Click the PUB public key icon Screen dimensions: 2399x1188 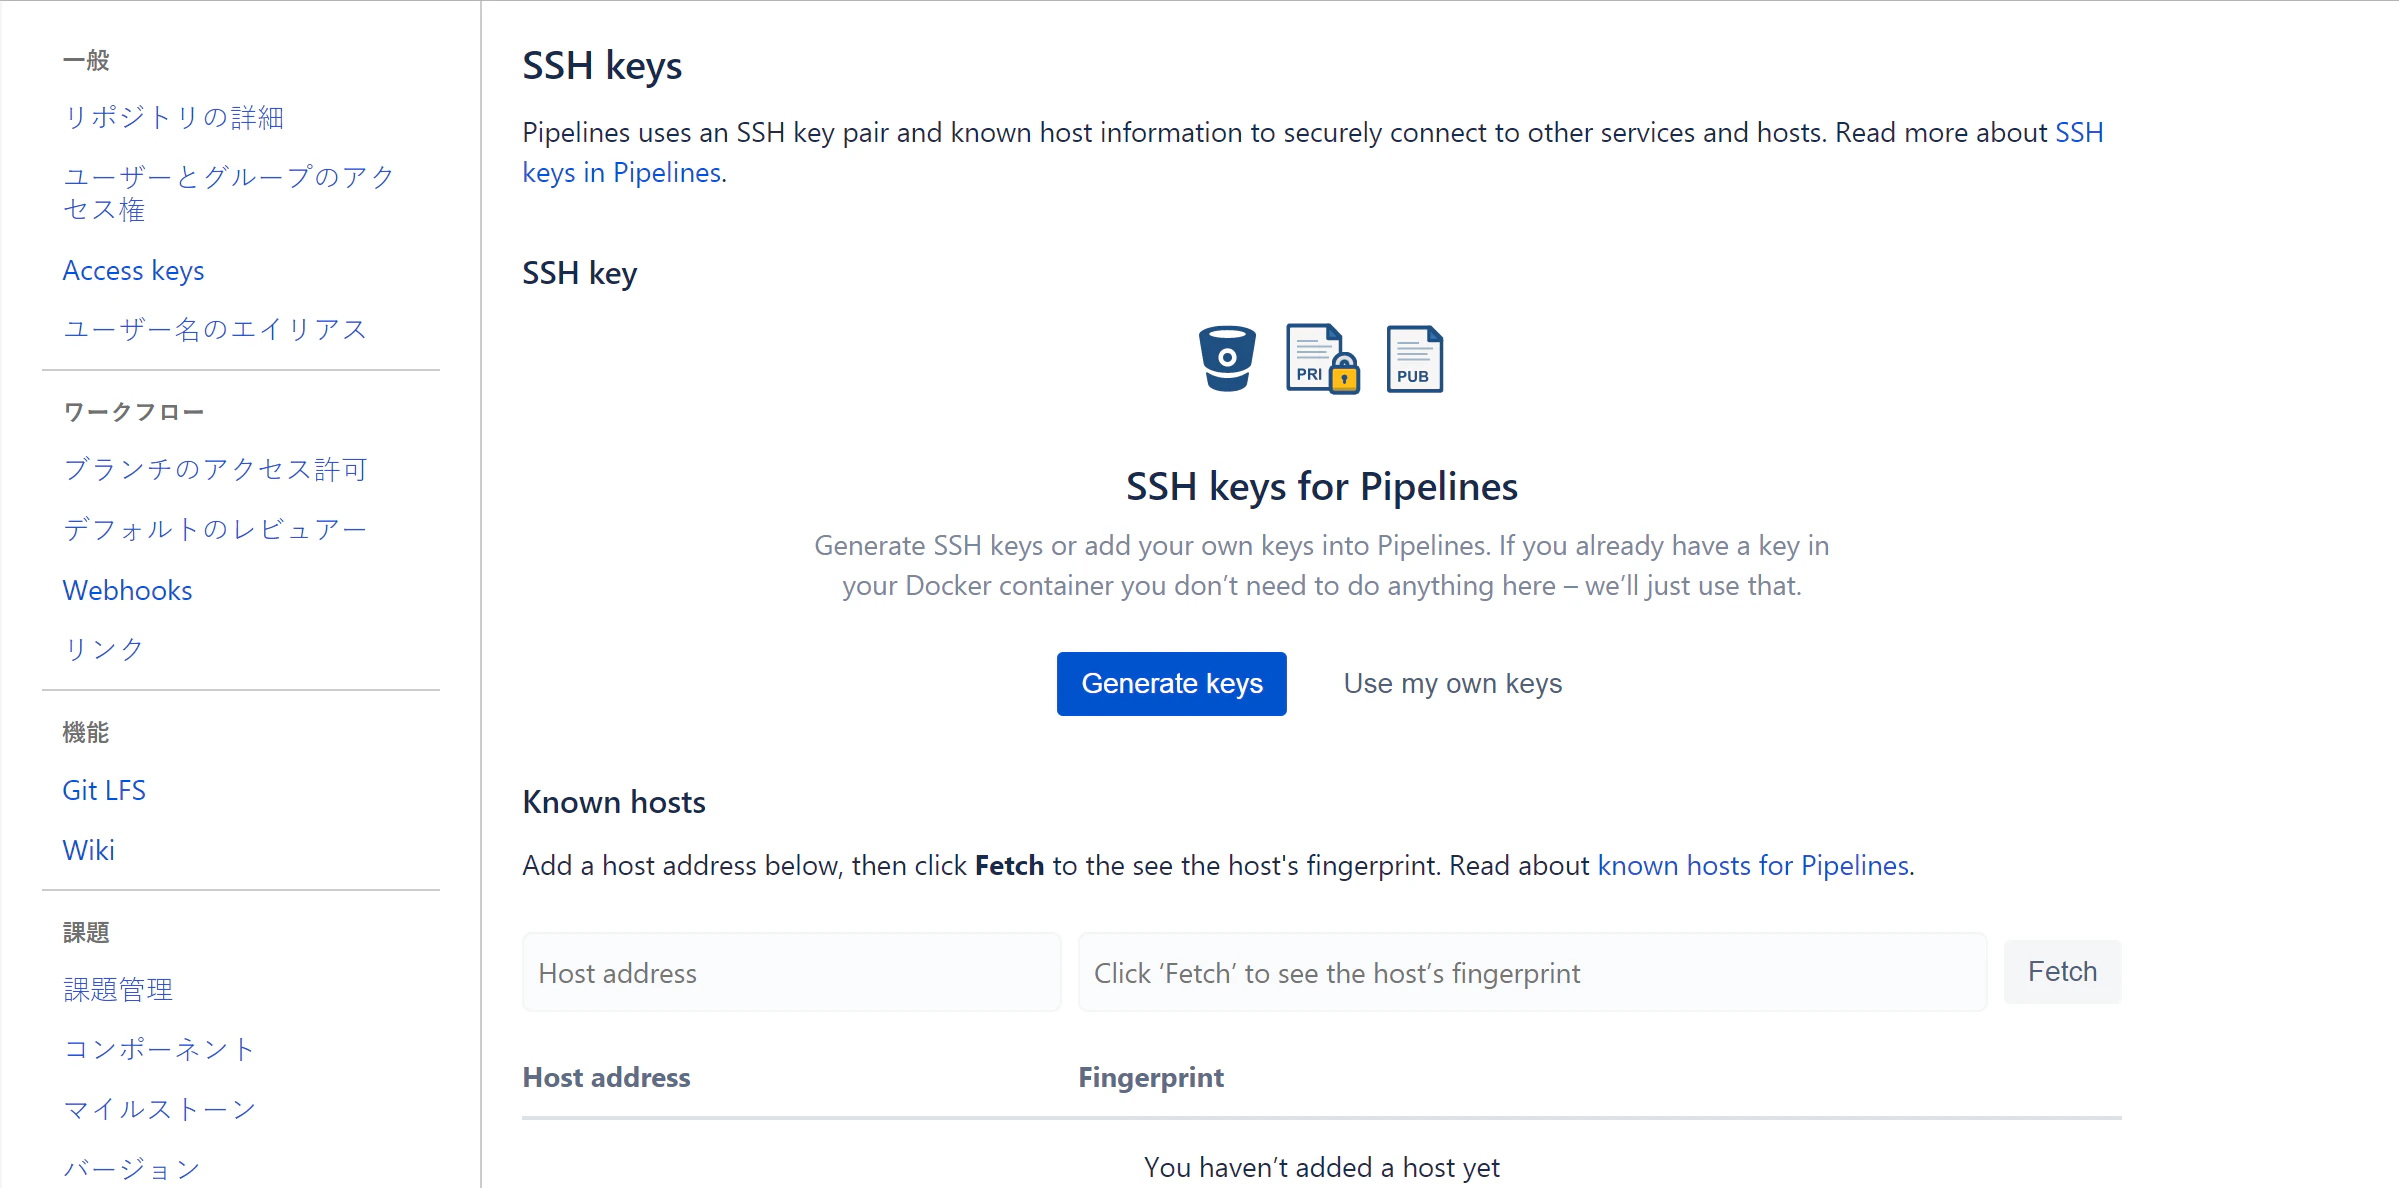point(1414,359)
